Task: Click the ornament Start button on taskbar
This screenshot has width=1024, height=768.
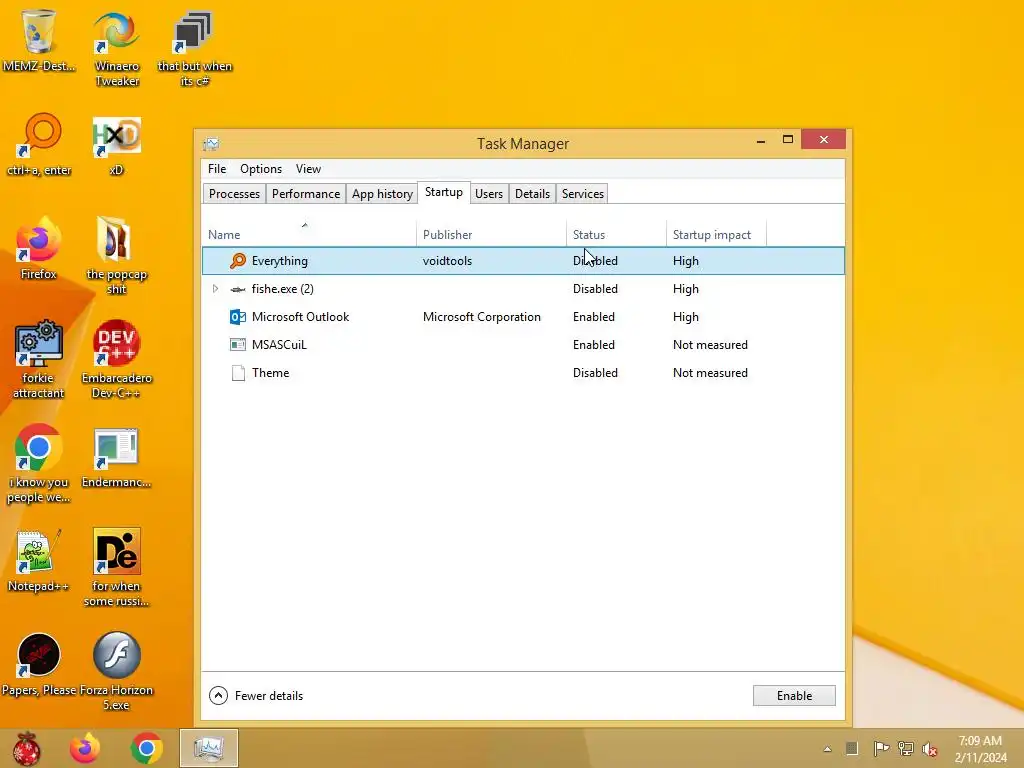Action: pyautogui.click(x=27, y=748)
